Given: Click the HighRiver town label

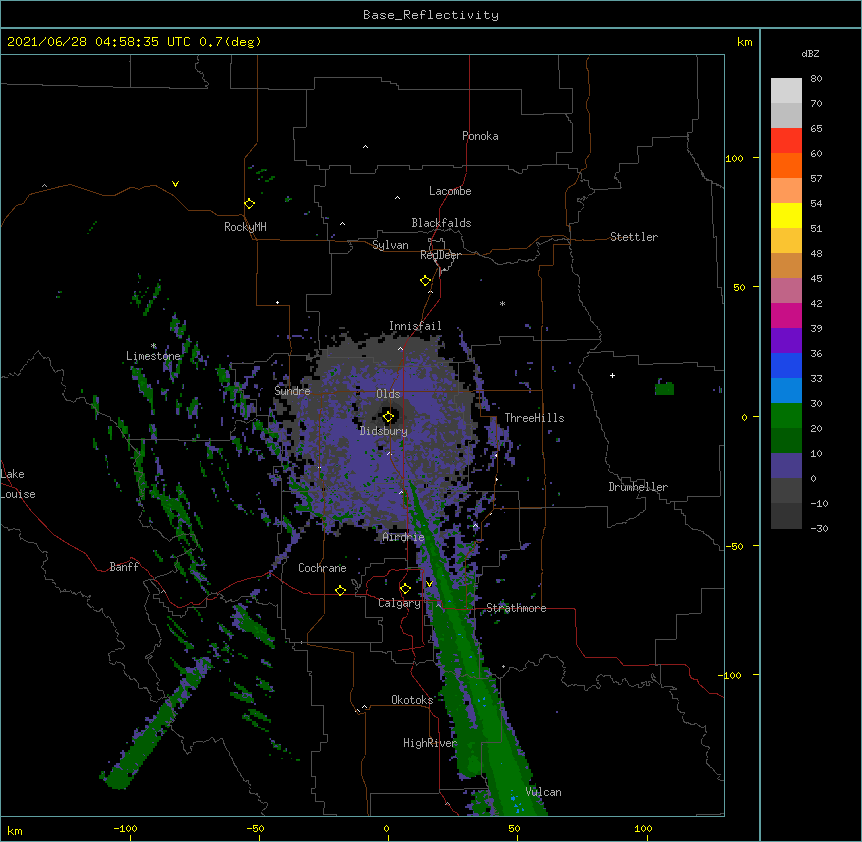Looking at the screenshot, I should tap(430, 743).
